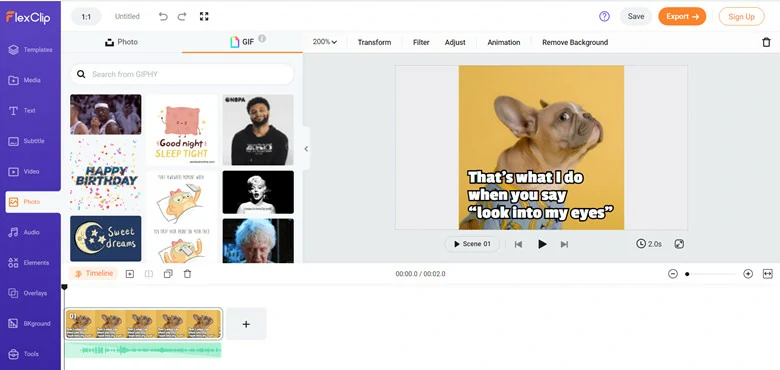Skip to next scene
The width and height of the screenshot is (780, 370).
[x=564, y=244]
